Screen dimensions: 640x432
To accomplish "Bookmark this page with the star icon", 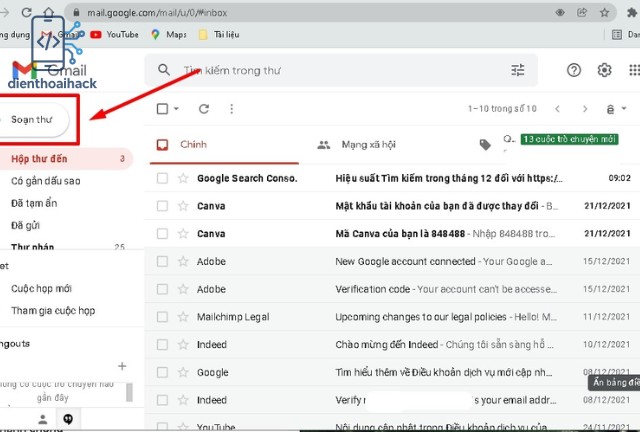I will [604, 13].
